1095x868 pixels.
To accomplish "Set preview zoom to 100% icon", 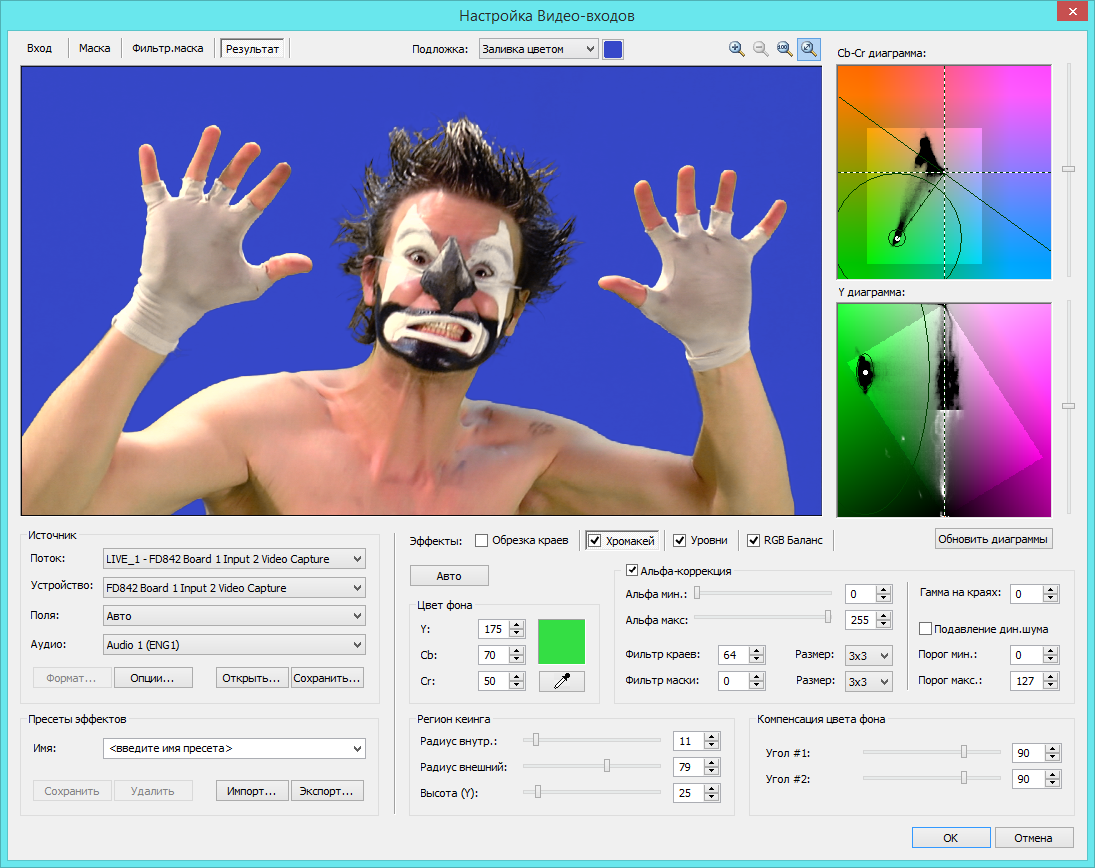I will [784, 49].
